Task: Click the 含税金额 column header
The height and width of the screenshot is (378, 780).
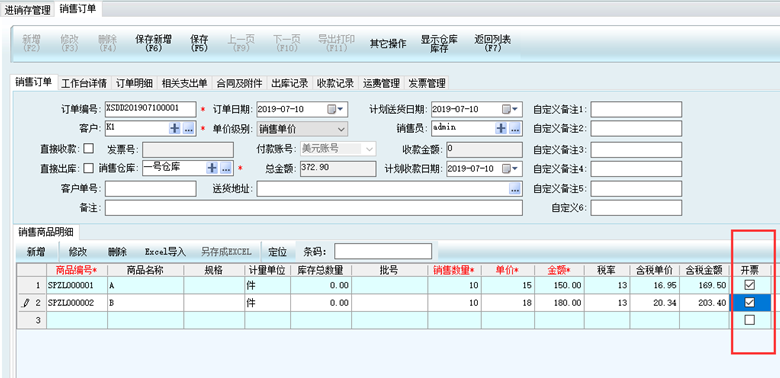Action: pos(704,270)
